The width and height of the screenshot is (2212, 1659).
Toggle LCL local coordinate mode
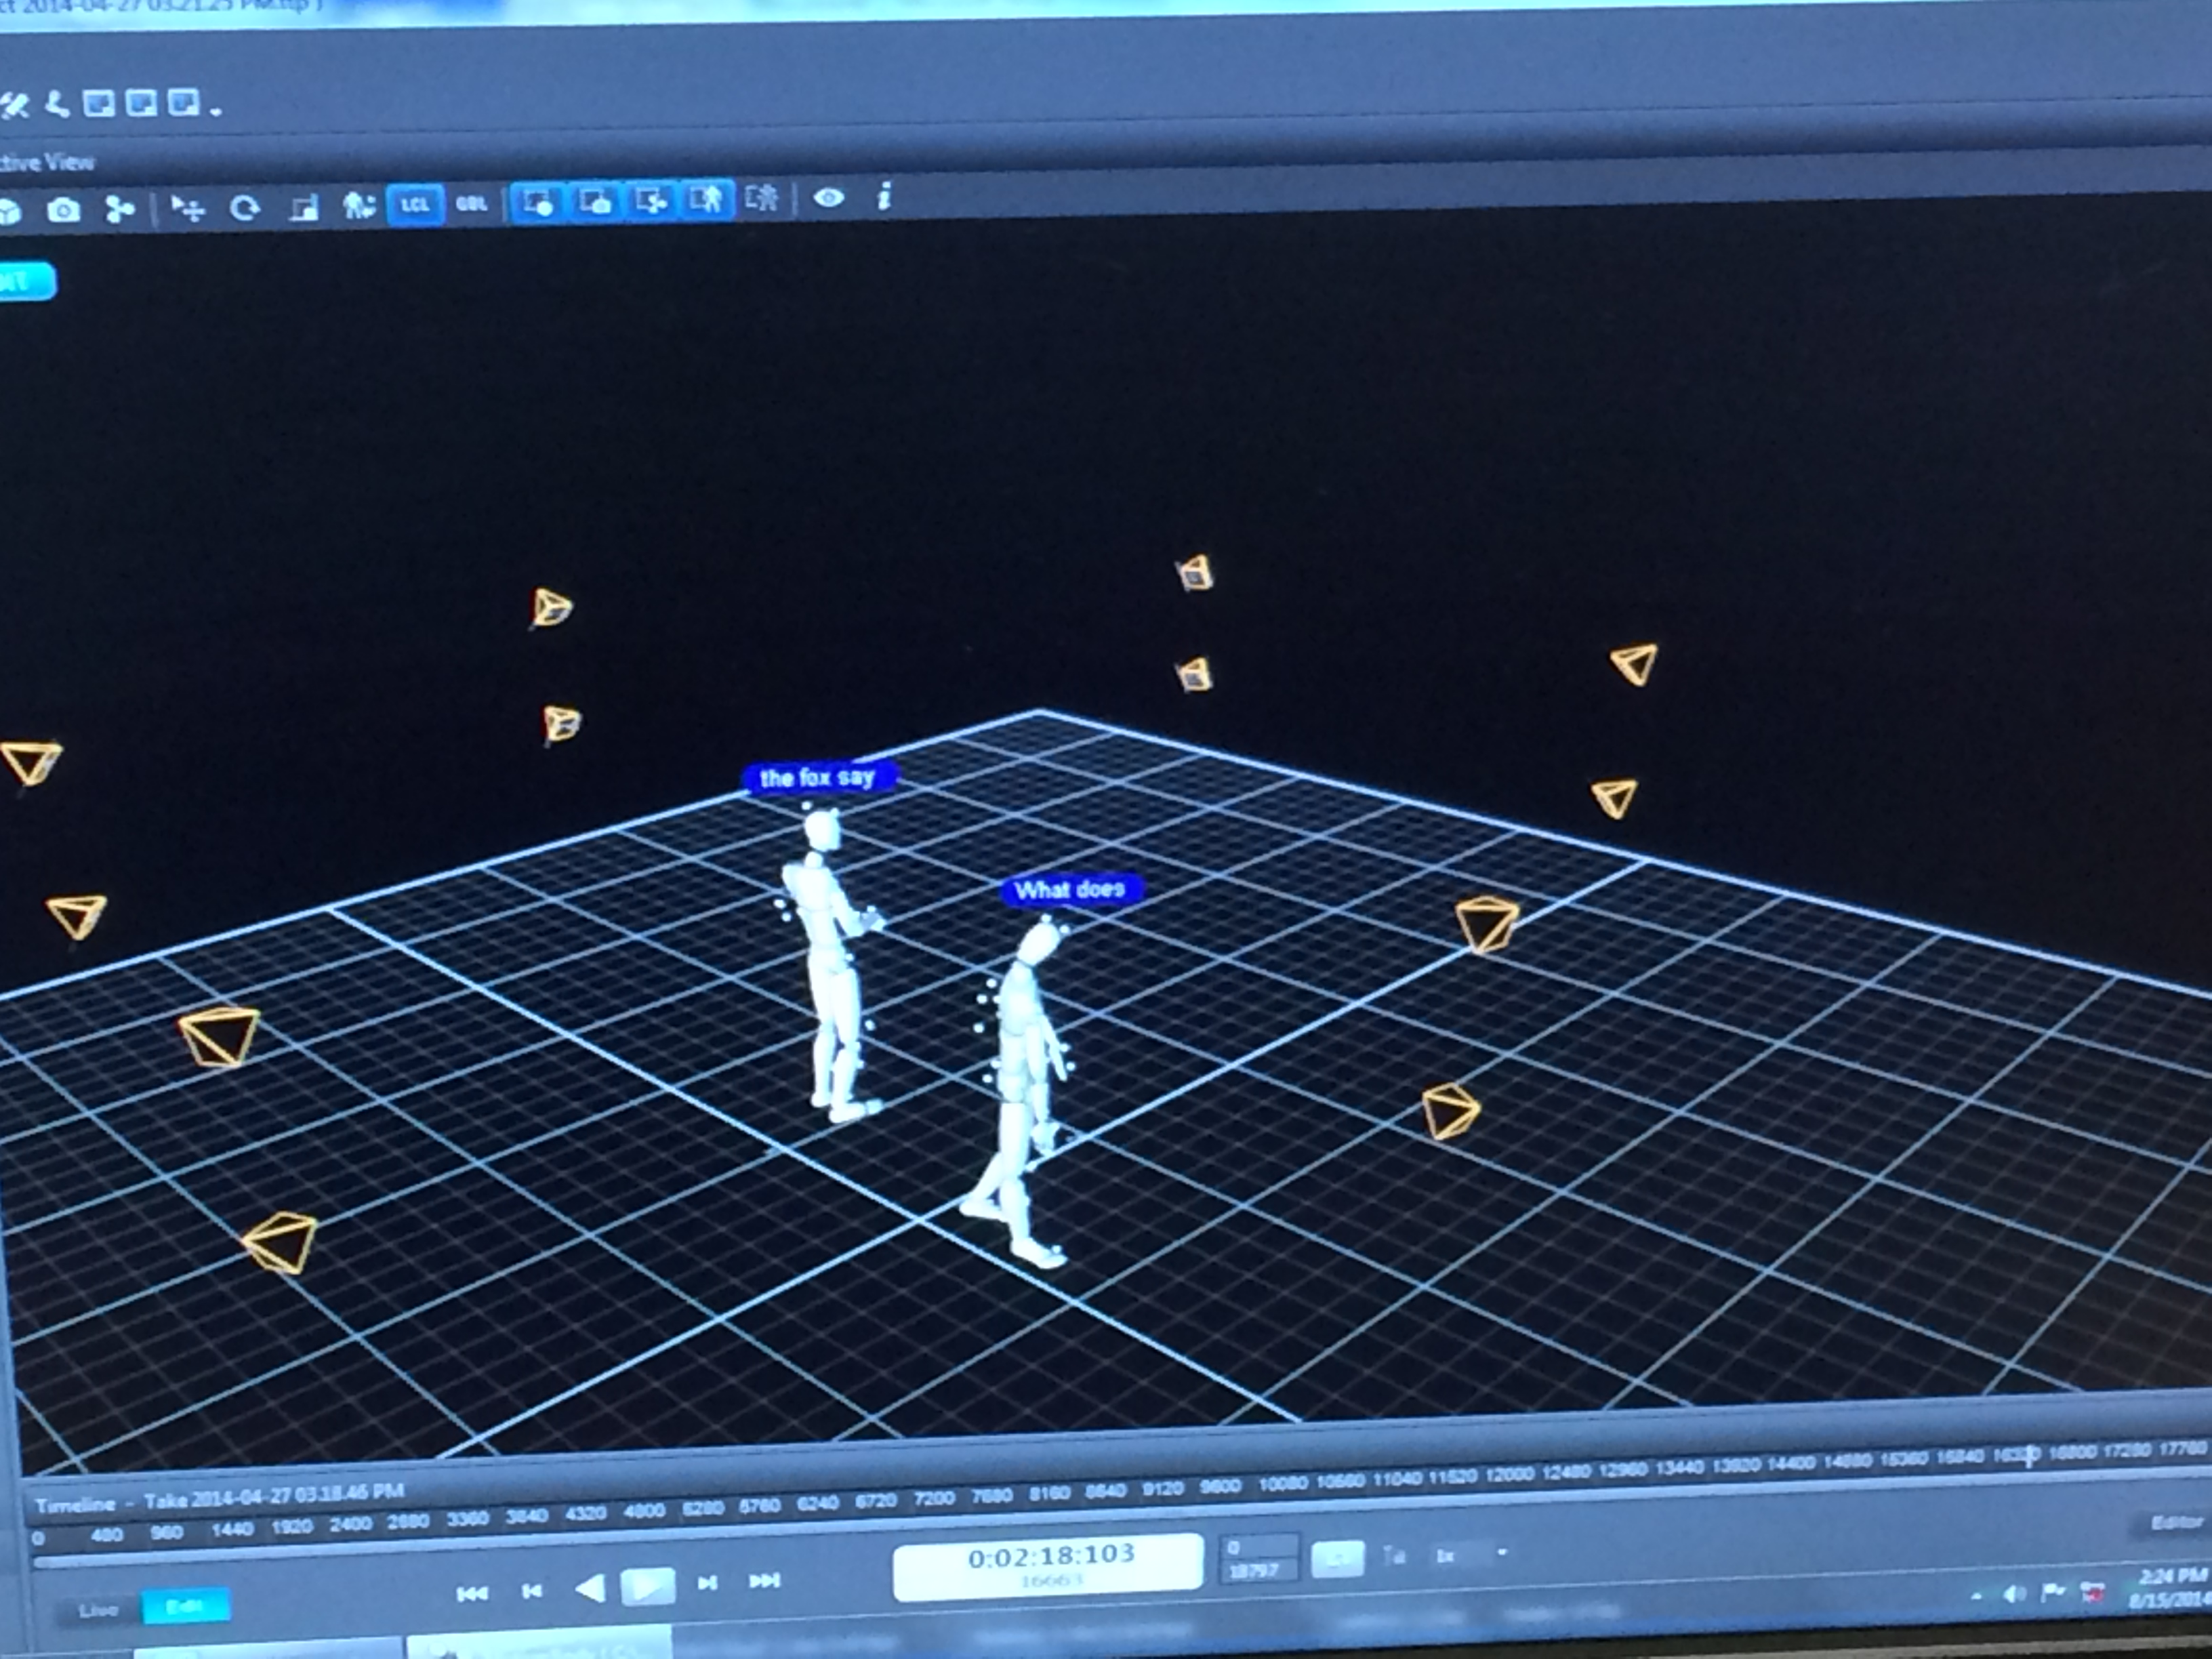tap(415, 205)
